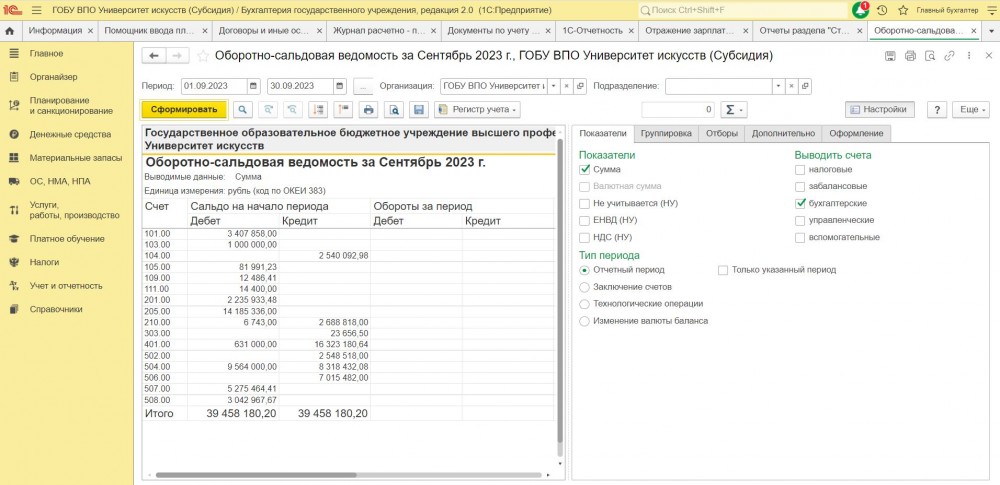Open Денежные средства section in sidebar
Image resolution: width=1000 pixels, height=485 pixels.
(70, 134)
